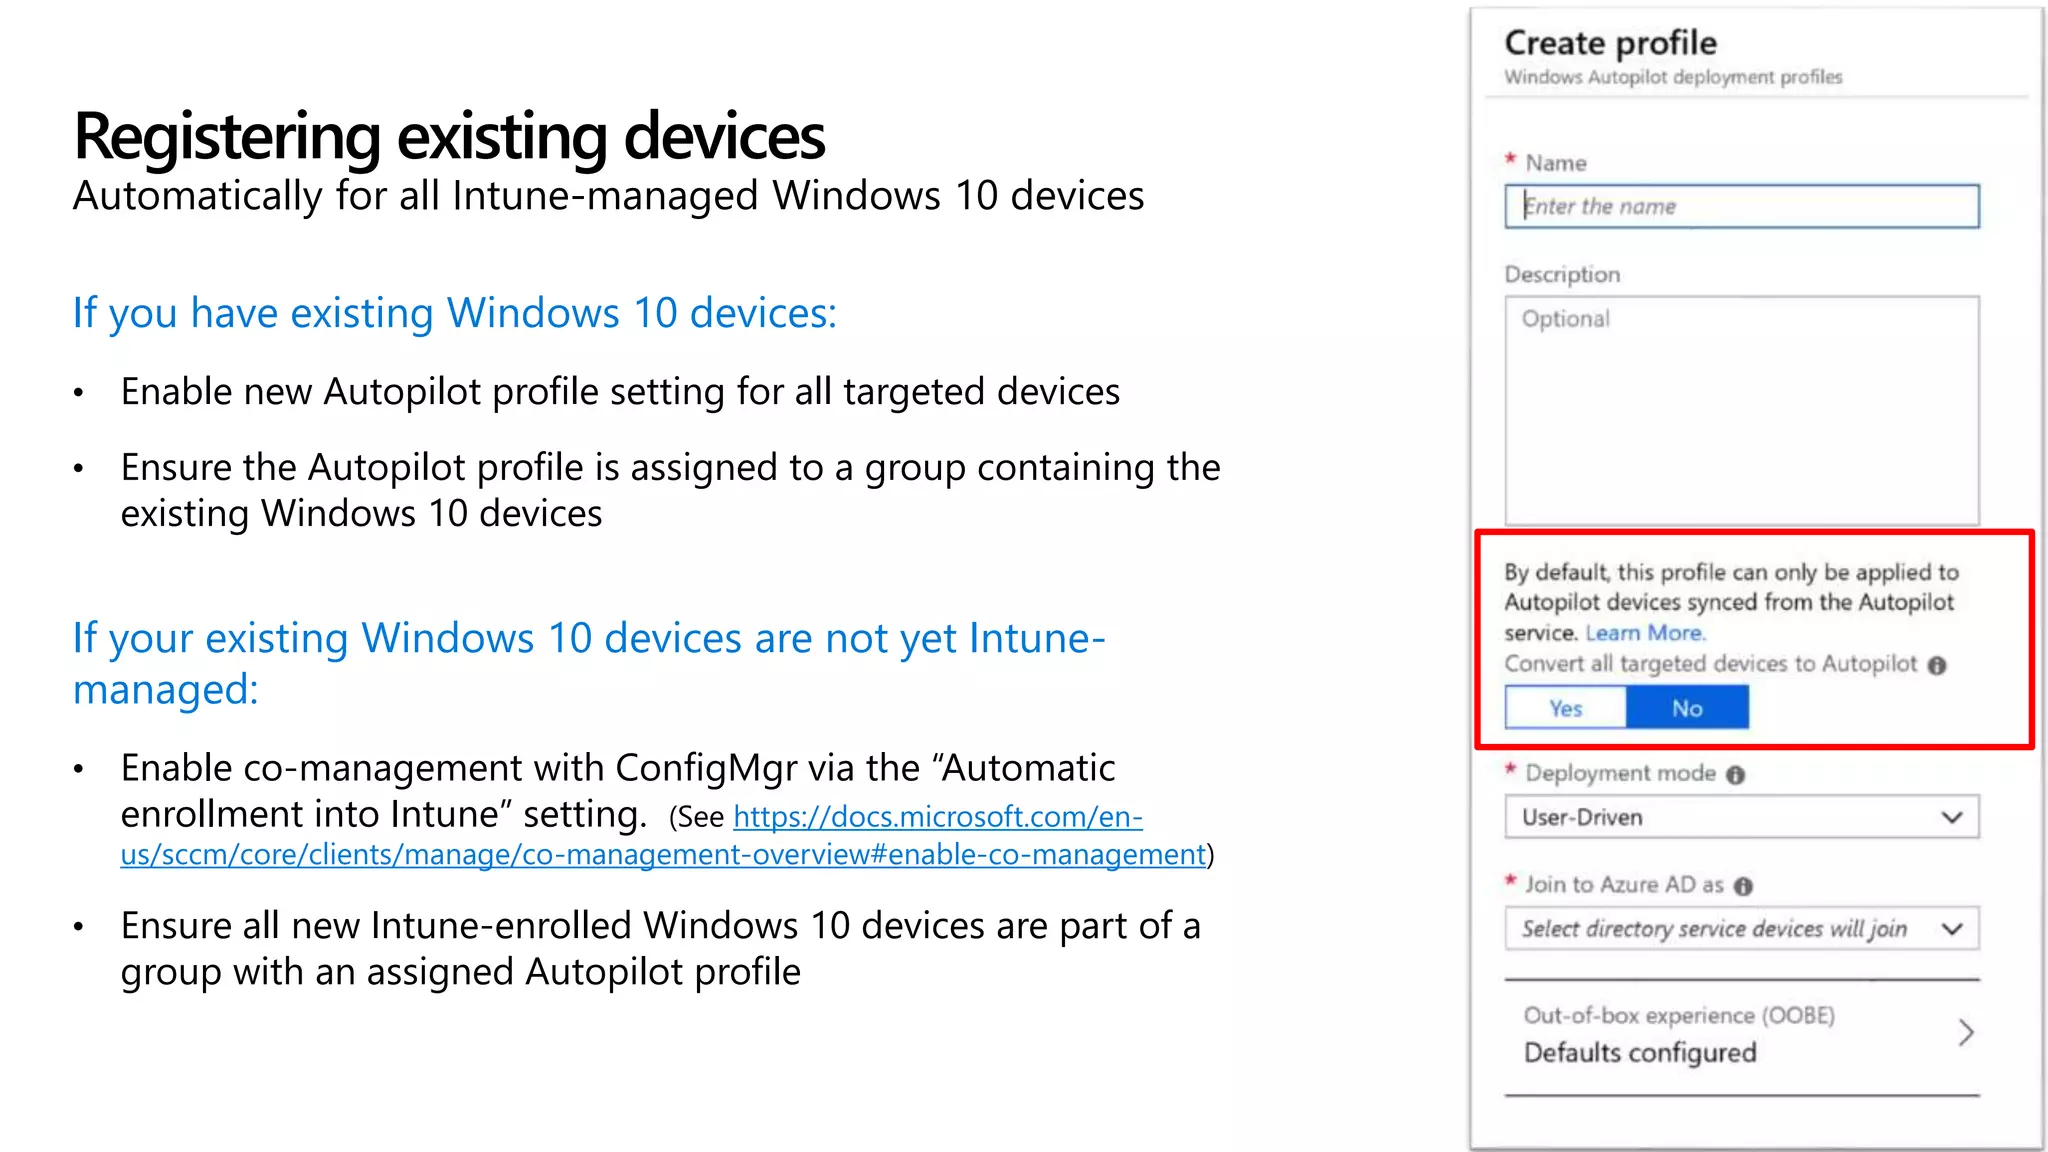Viewport: 2048px width, 1152px height.
Task: Open the Deployment mode User-Driven dropdown
Action: click(1742, 817)
